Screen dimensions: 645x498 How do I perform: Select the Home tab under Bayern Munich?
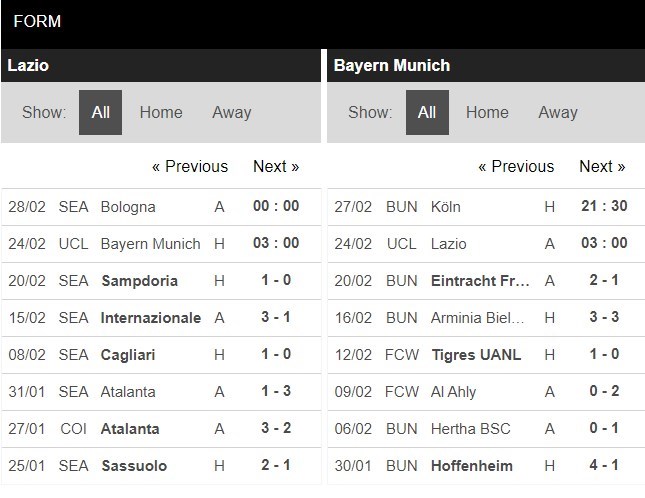(487, 112)
